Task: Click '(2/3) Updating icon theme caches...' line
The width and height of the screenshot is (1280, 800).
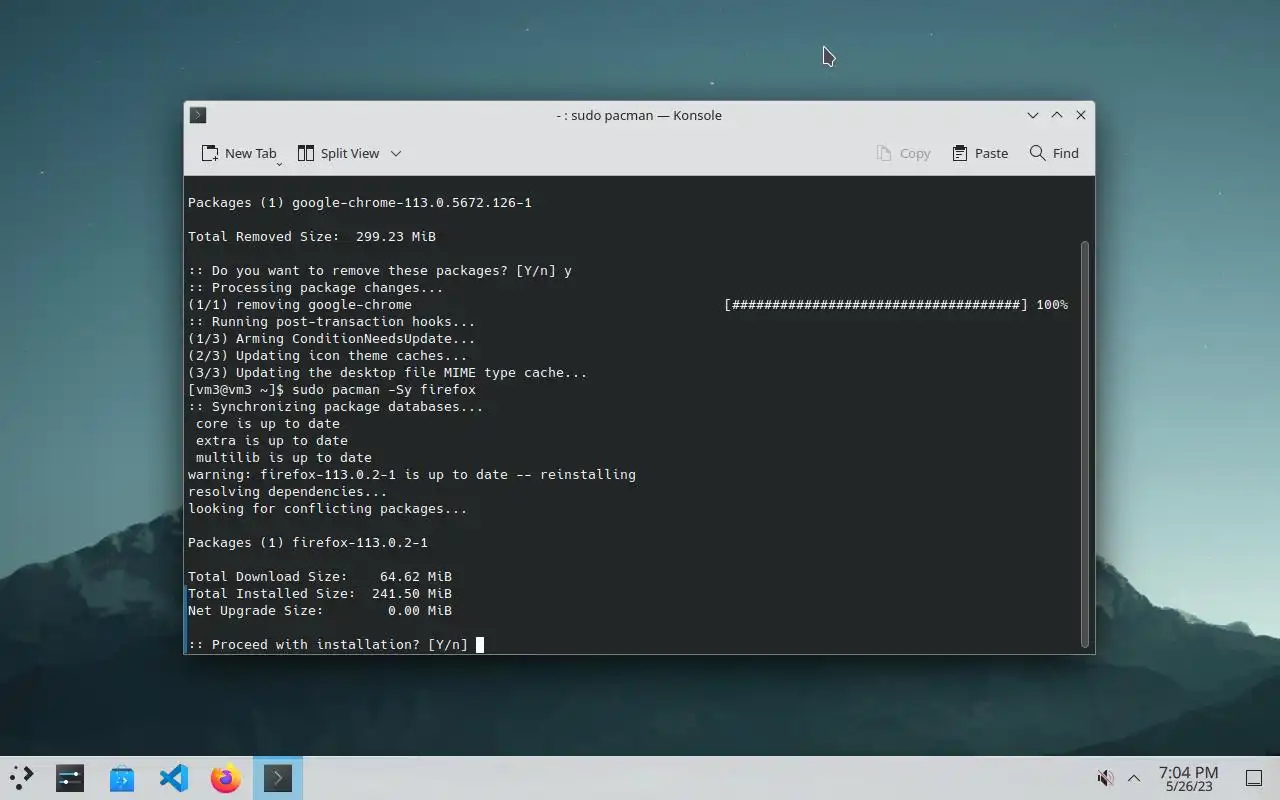Action: (328, 355)
